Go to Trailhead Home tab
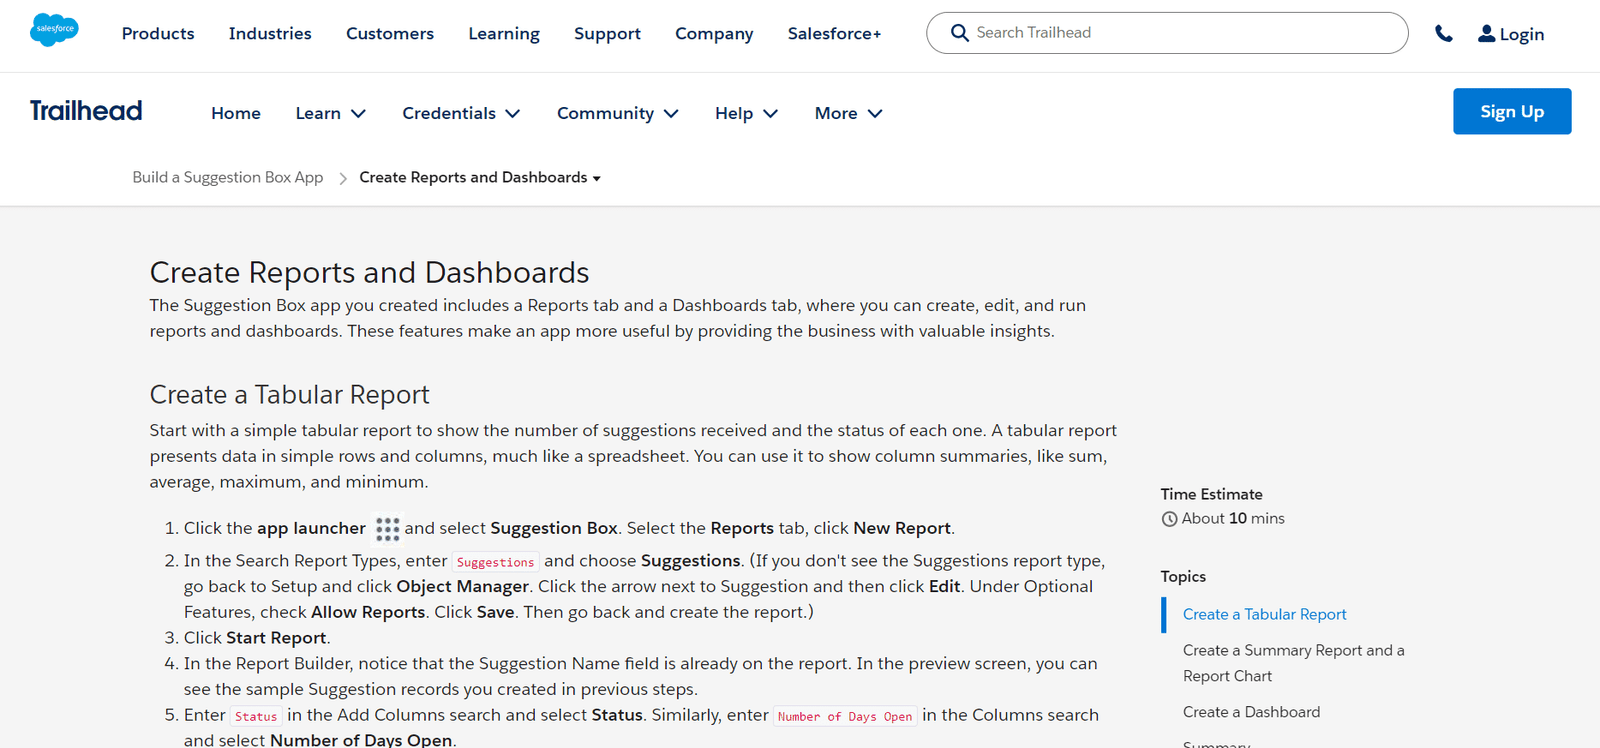This screenshot has width=1600, height=748. (x=236, y=114)
